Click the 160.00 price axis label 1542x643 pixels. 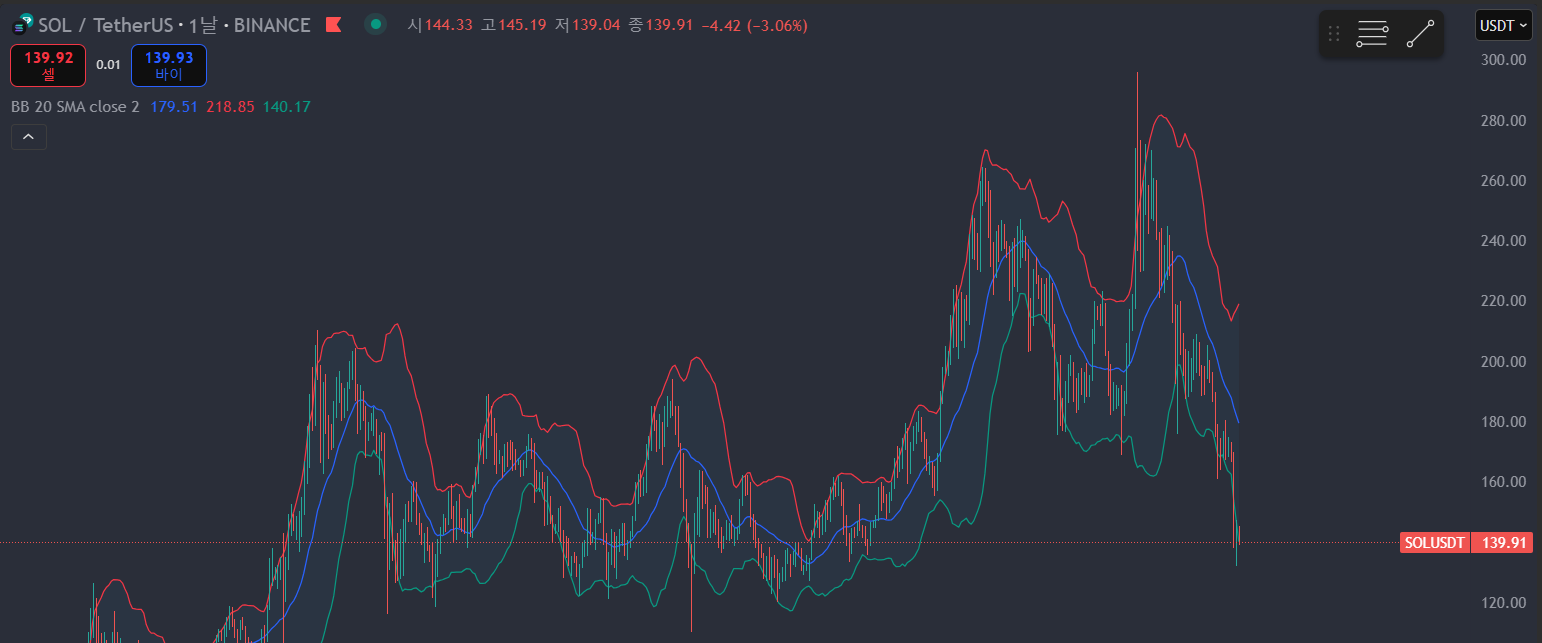(1503, 482)
